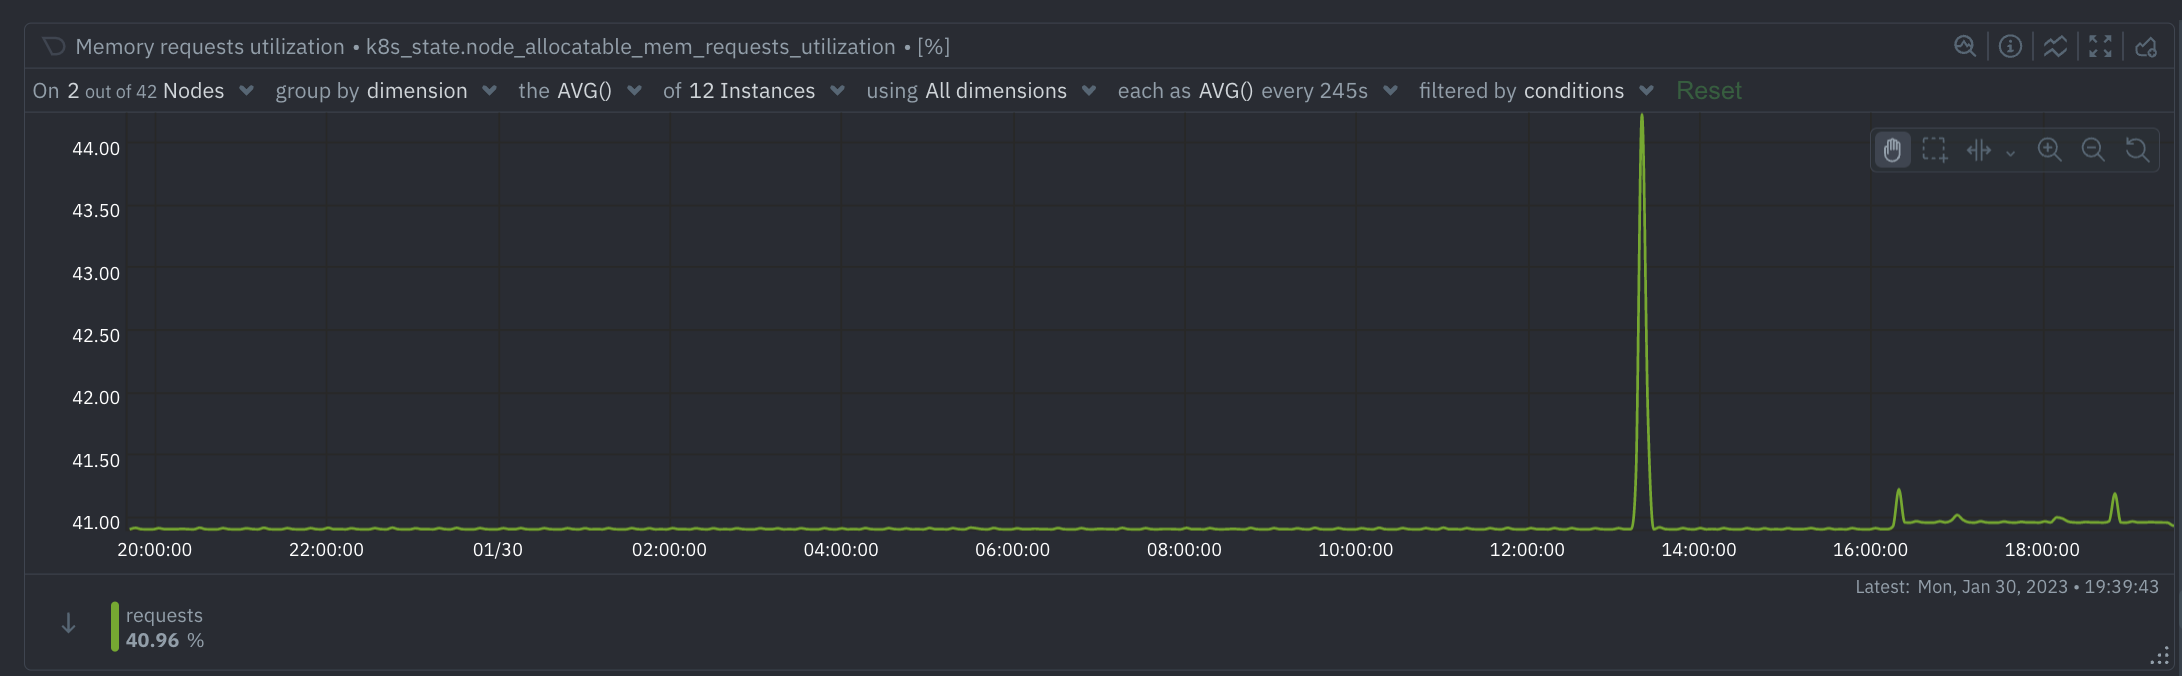The height and width of the screenshot is (676, 2182).
Task: Click the sort arrow in the legend
Action: click(68, 624)
